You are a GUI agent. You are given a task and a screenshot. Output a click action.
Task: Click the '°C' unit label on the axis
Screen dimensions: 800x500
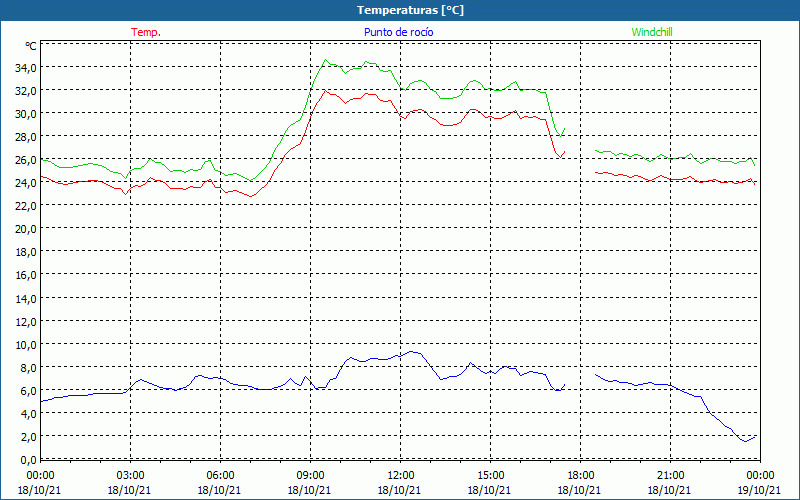31,46
